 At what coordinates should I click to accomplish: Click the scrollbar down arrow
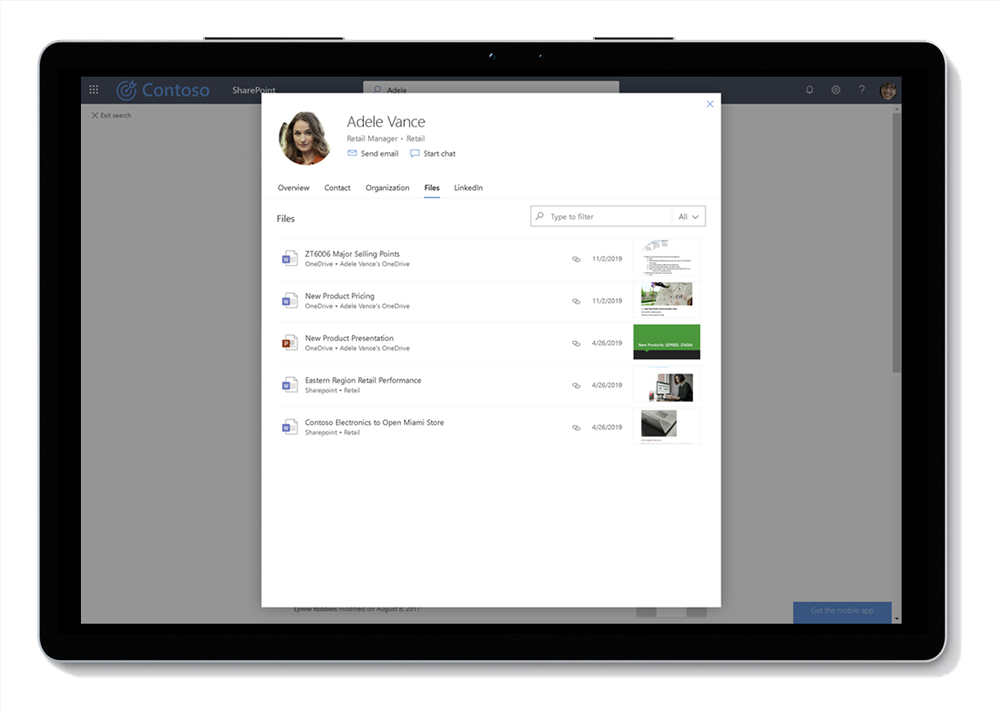(896, 618)
